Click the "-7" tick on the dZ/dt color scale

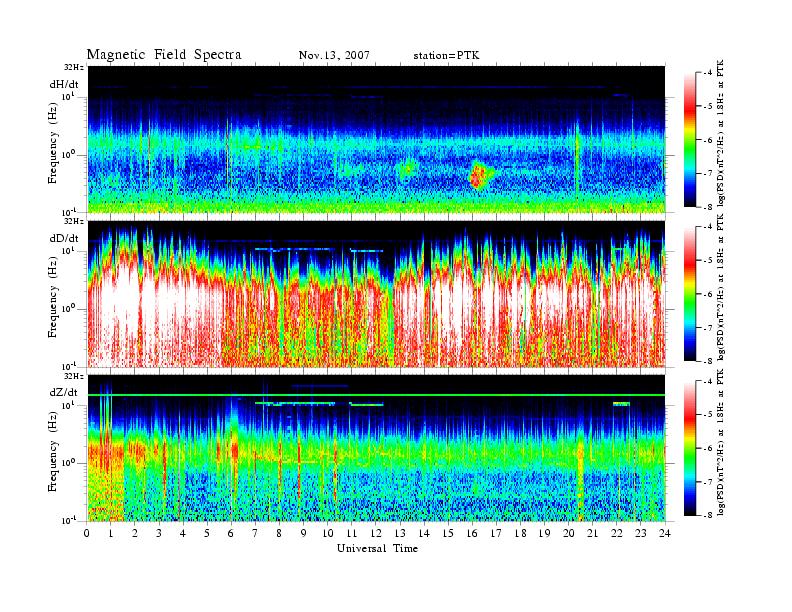[x=706, y=482]
